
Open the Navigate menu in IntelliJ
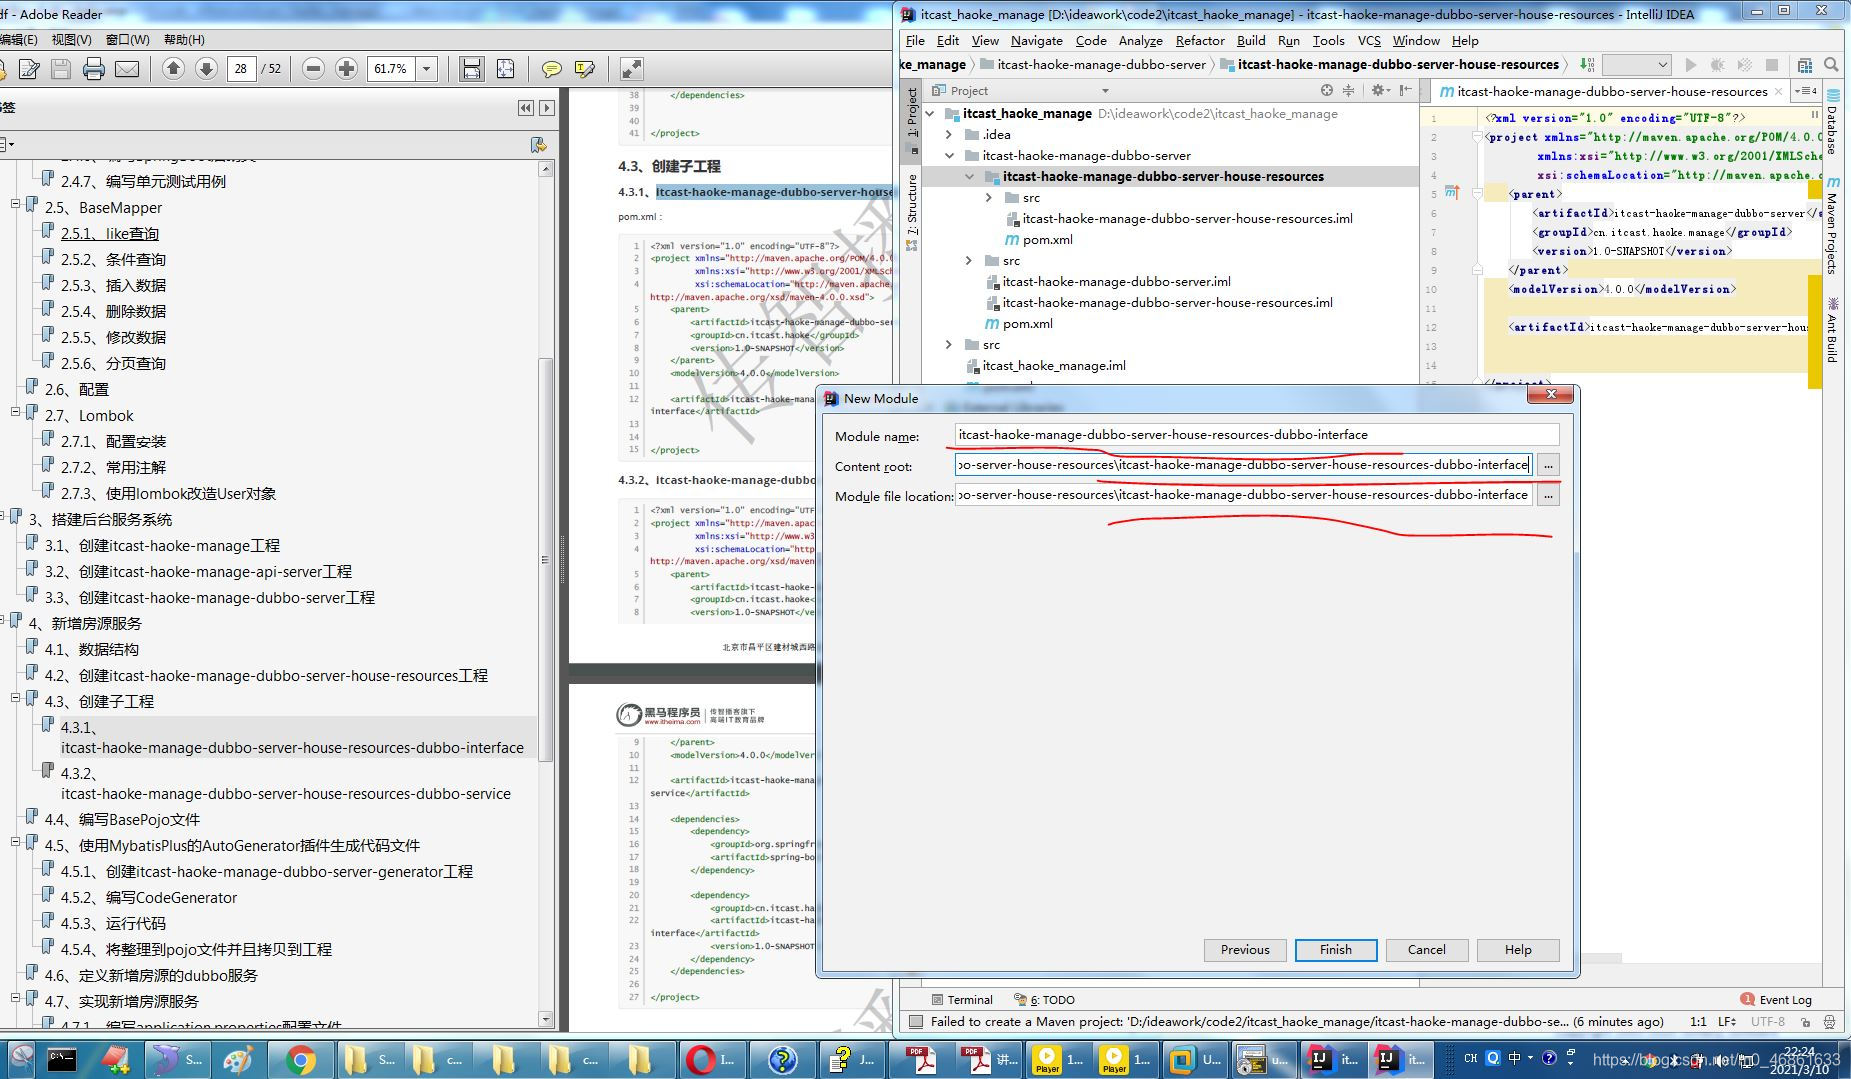(1036, 40)
